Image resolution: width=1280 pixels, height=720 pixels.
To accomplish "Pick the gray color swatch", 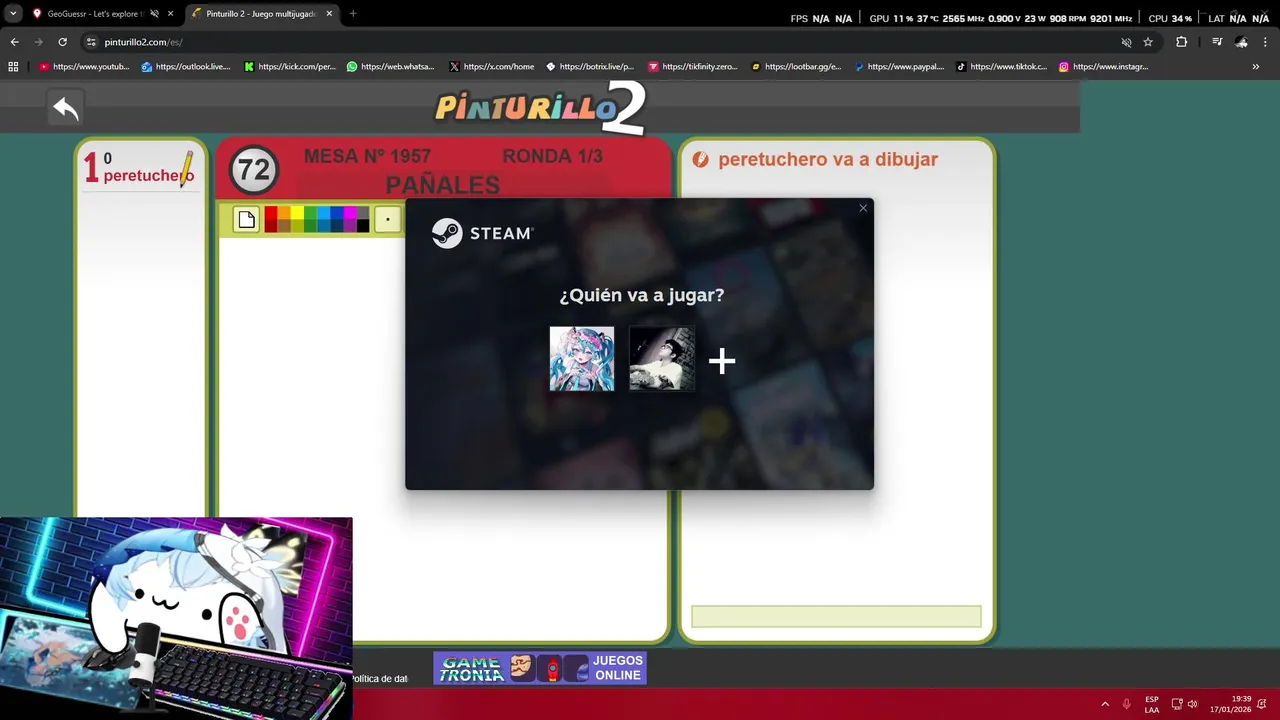I will (362, 213).
